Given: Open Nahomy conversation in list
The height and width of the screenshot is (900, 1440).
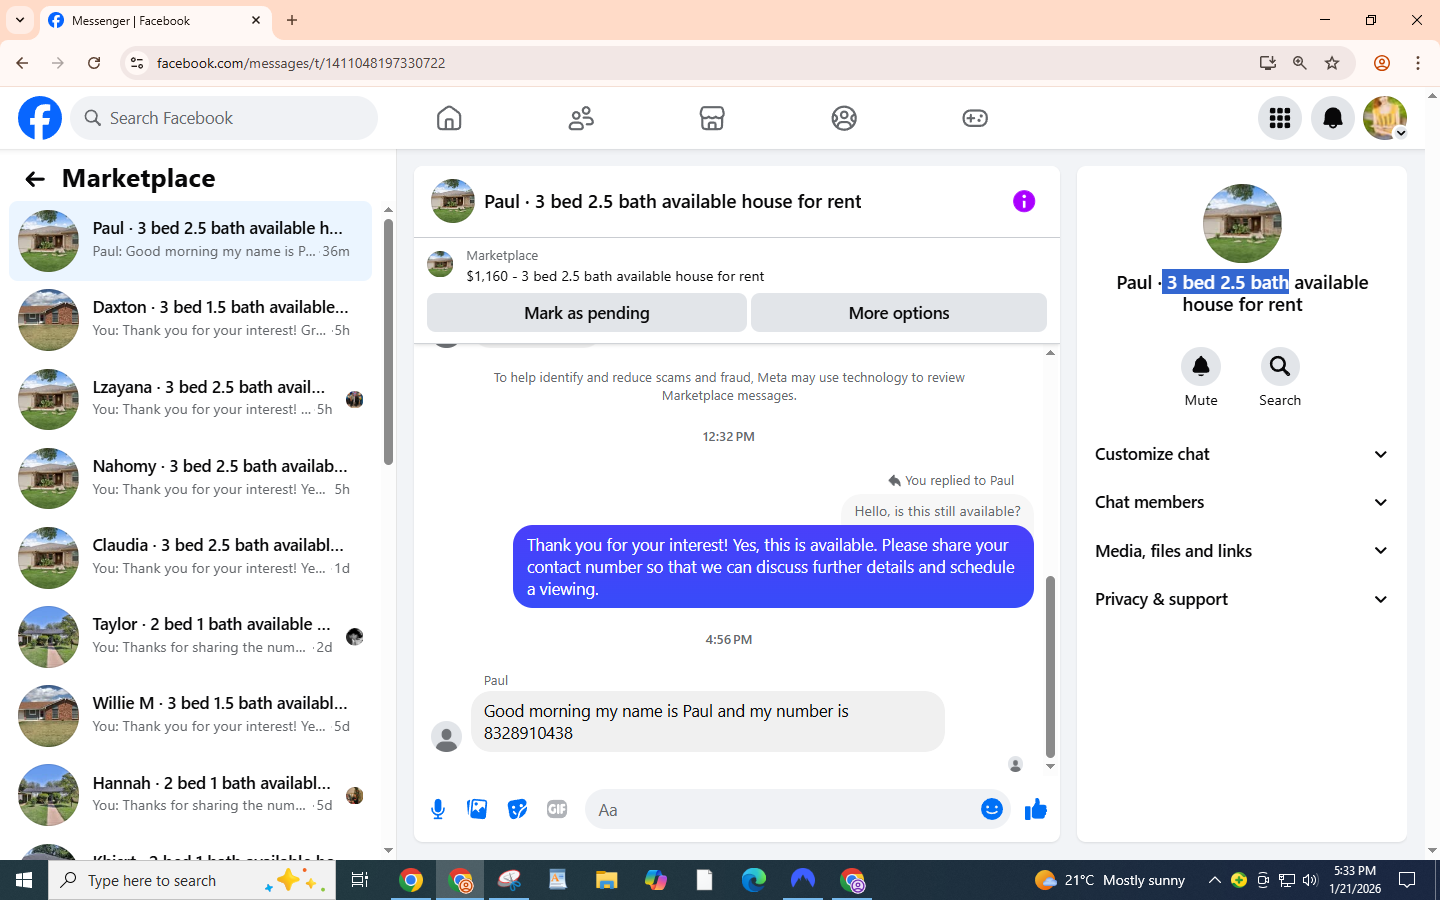Looking at the screenshot, I should (x=190, y=478).
